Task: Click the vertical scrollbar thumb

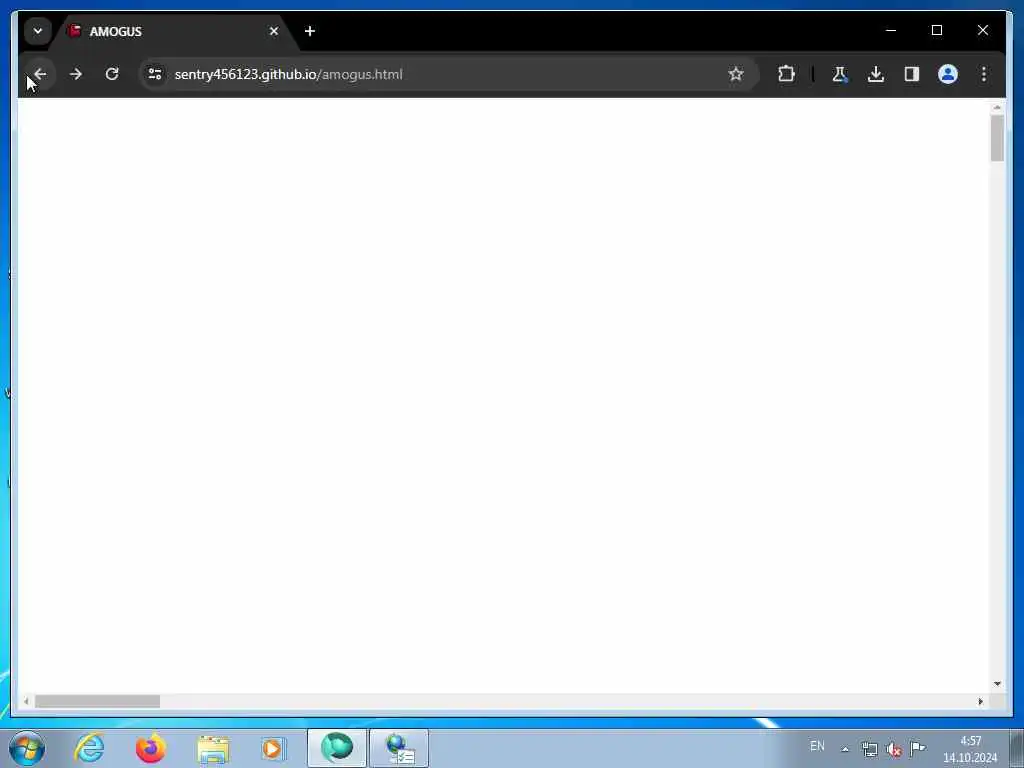Action: (x=997, y=138)
